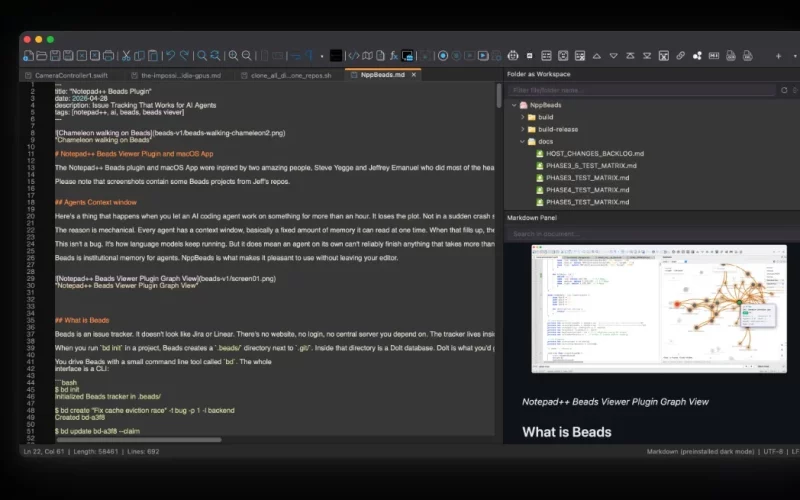
Task: Open PHASE3_TEST_MATRIX.md file
Action: [587, 178]
